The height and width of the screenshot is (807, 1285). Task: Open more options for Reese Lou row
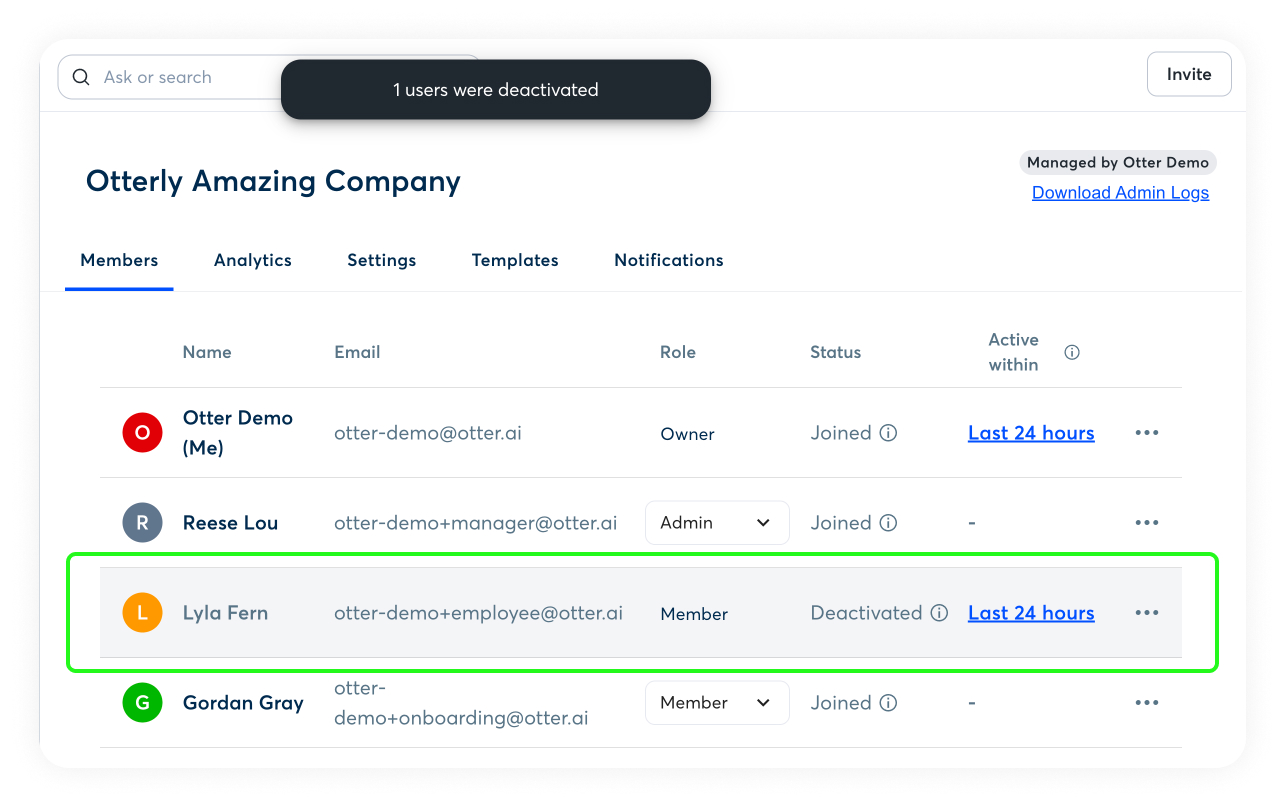tap(1146, 523)
